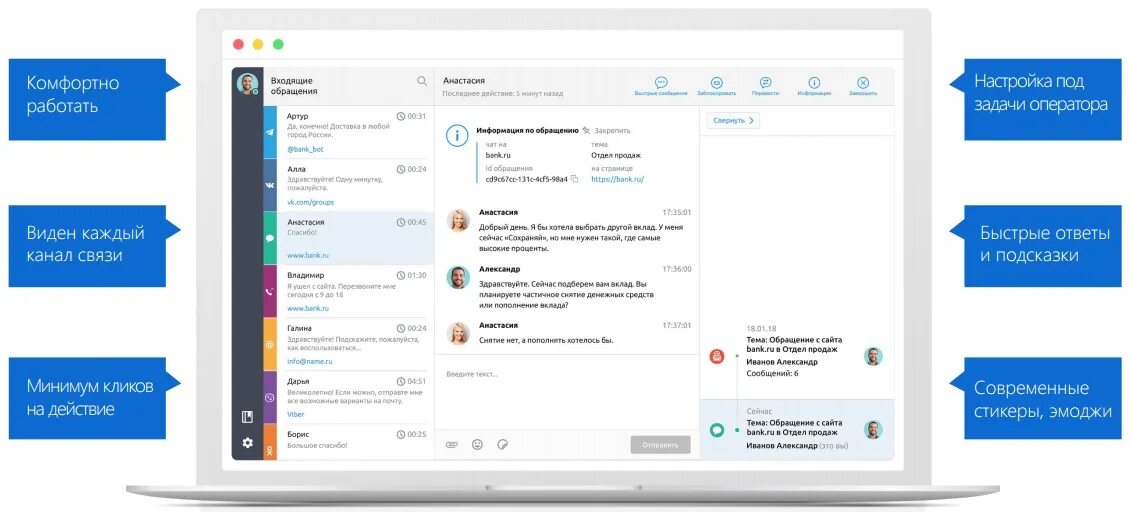Collapse the side panel with Свернуть

point(733,120)
